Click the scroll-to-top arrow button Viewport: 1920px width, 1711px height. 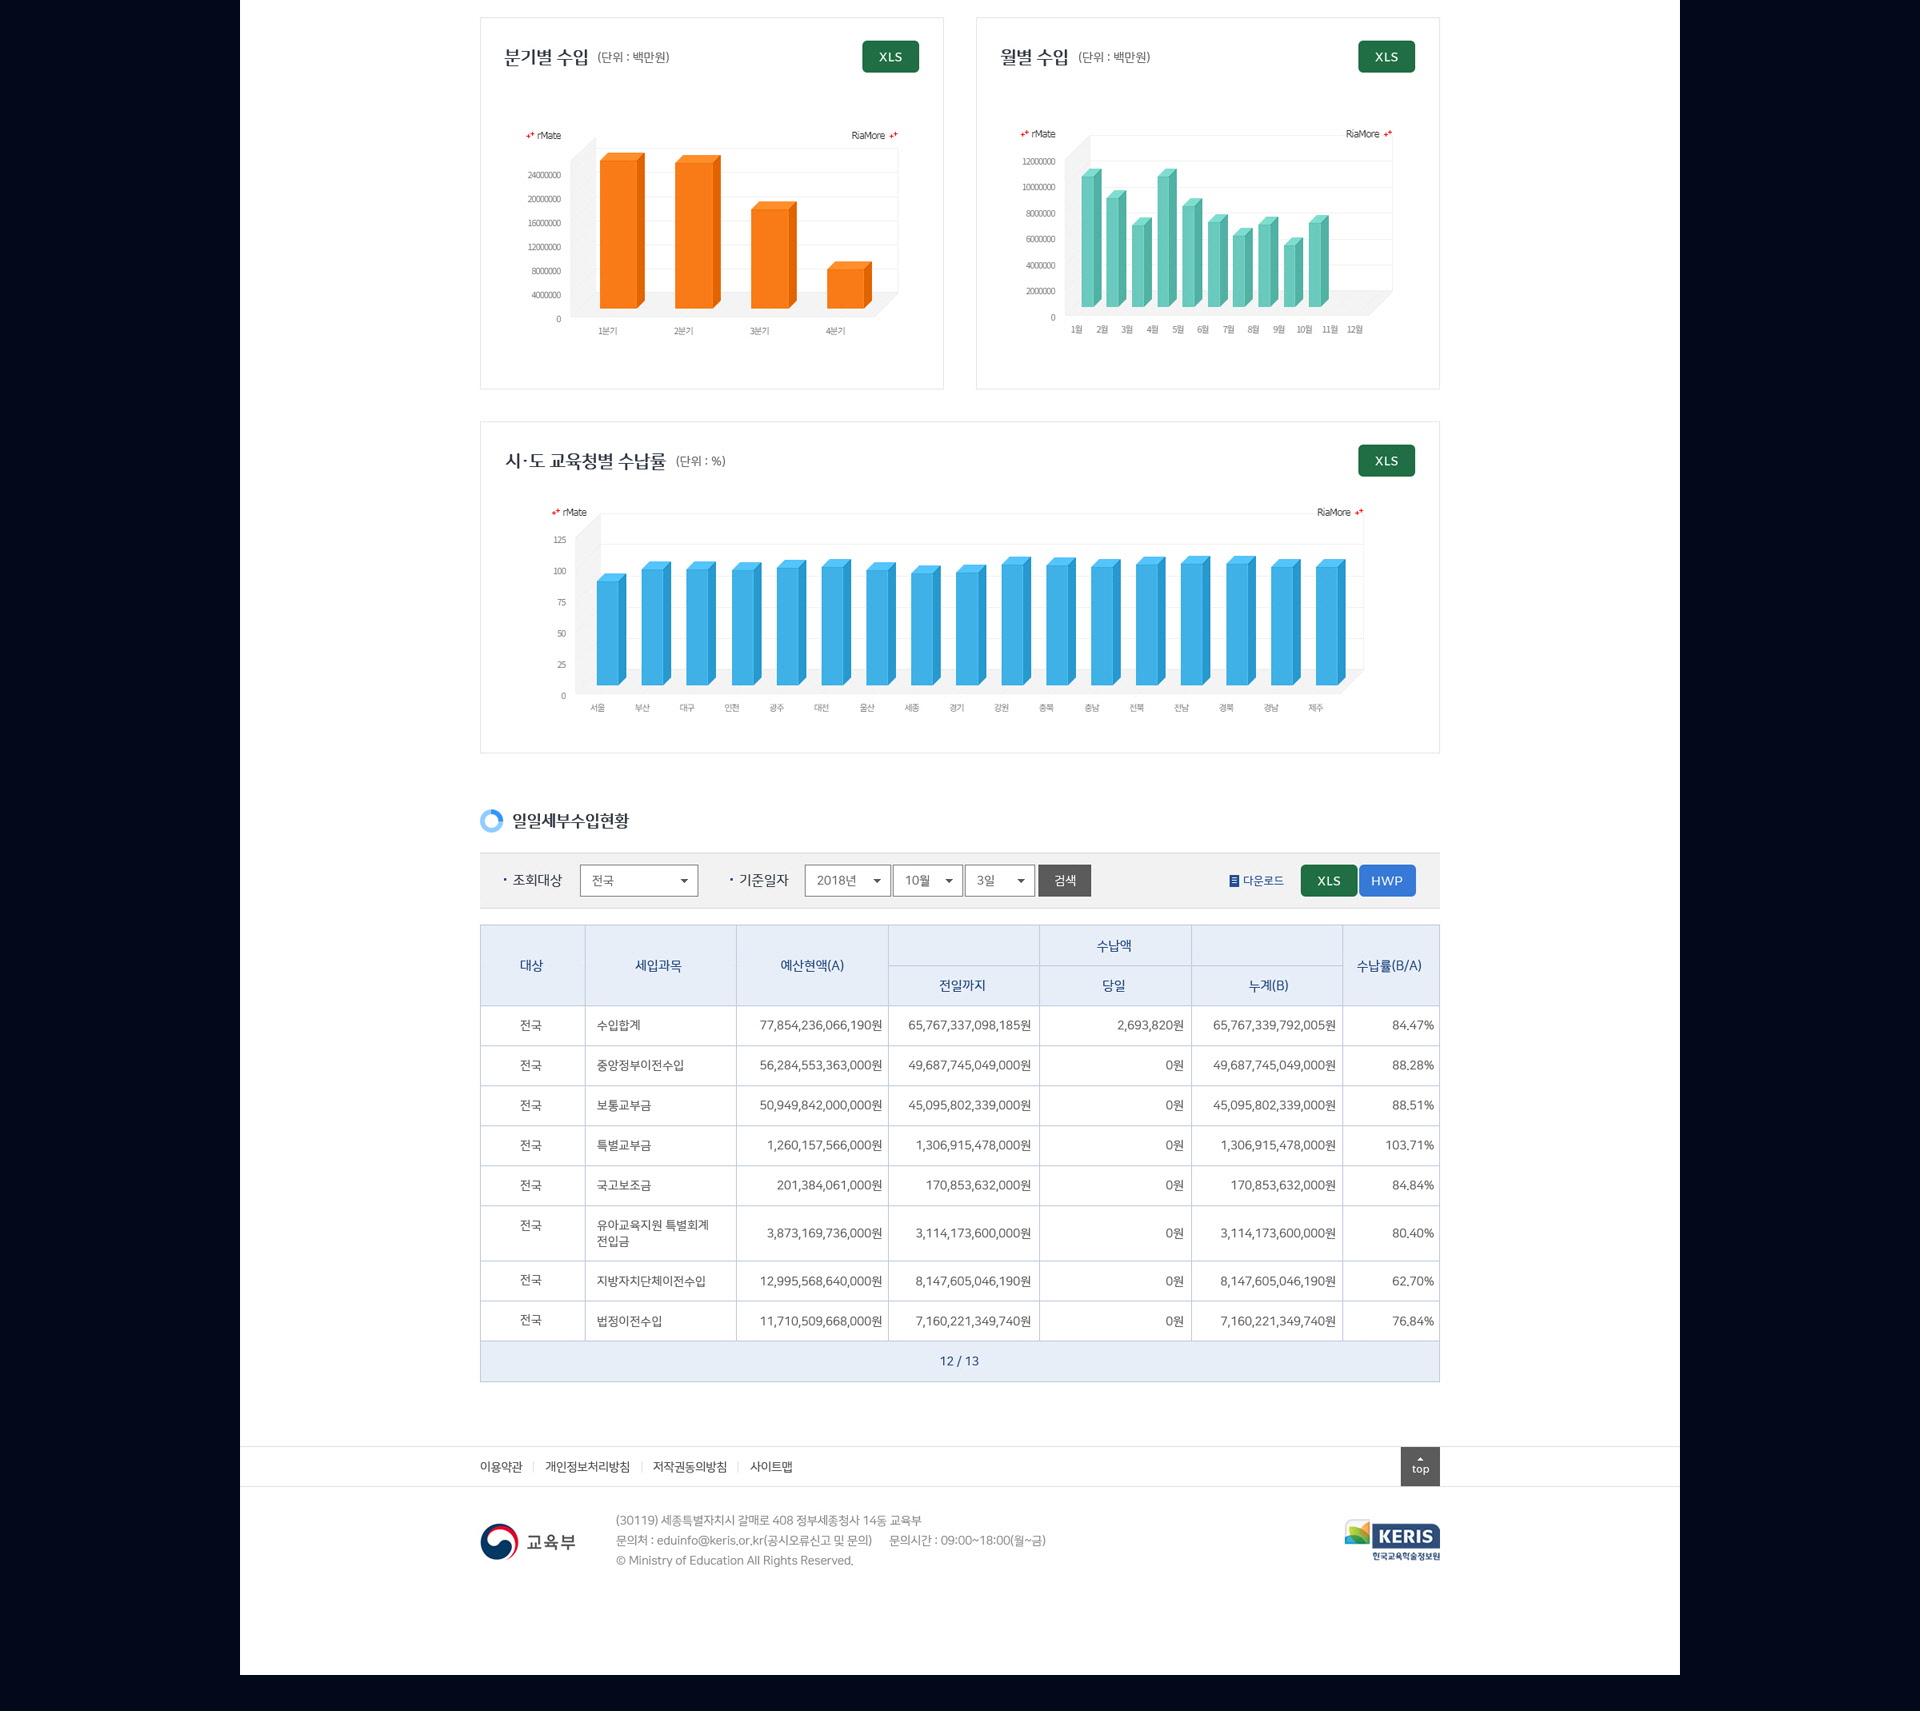[1420, 1466]
